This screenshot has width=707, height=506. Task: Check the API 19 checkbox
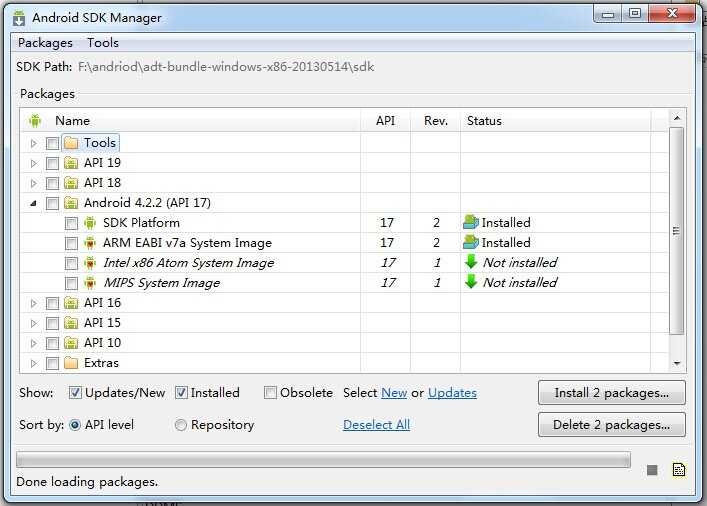coord(52,163)
